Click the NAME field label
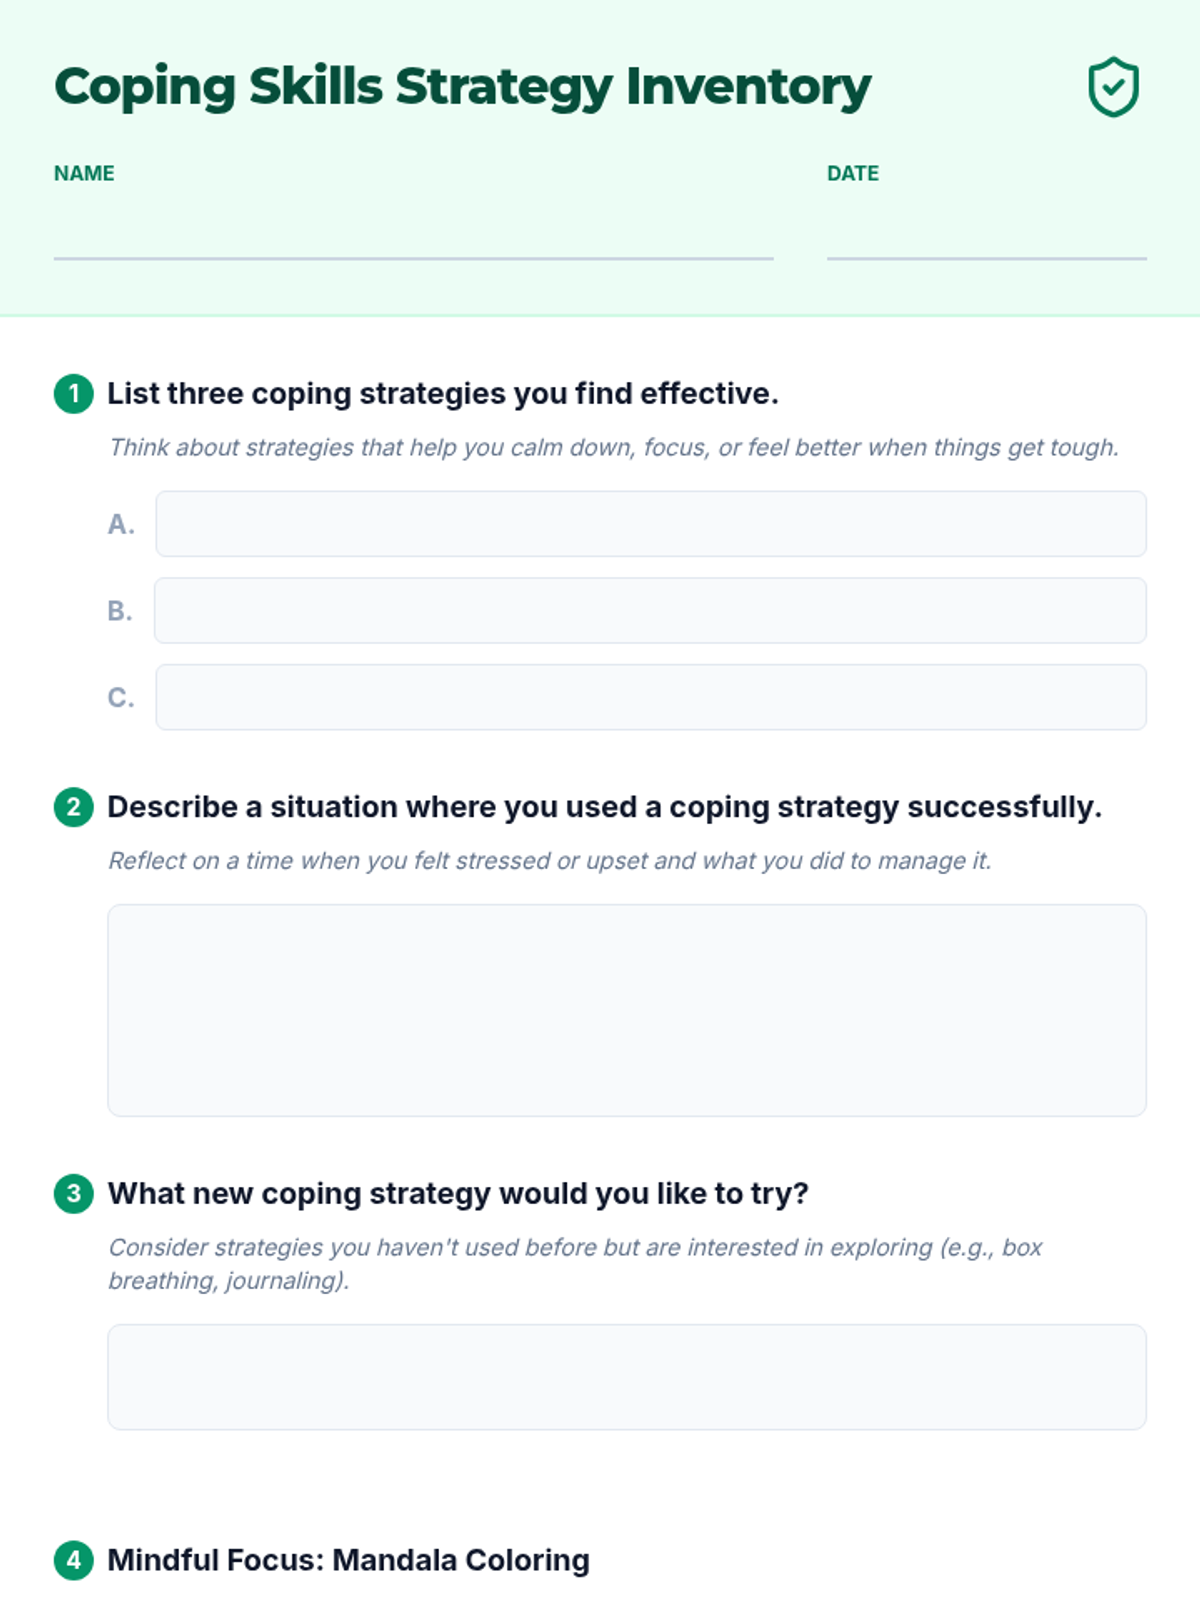 pyautogui.click(x=84, y=173)
